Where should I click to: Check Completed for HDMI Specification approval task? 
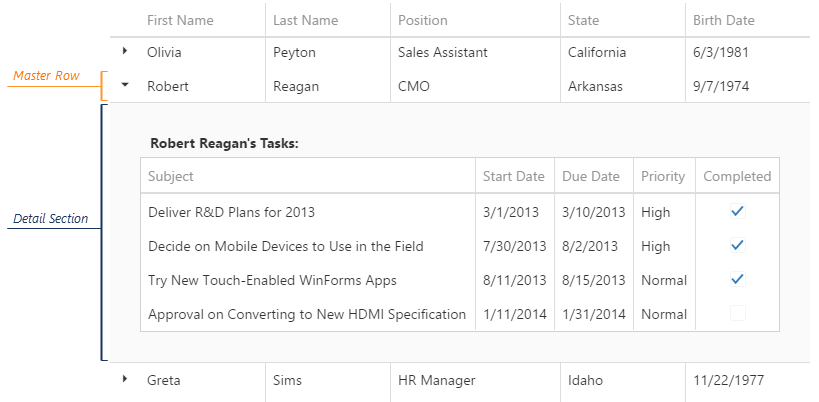pyautogui.click(x=737, y=313)
